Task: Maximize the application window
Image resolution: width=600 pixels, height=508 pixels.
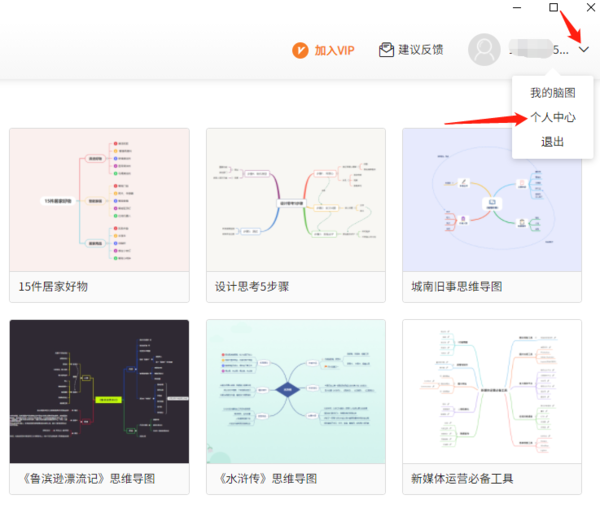Action: [554, 8]
